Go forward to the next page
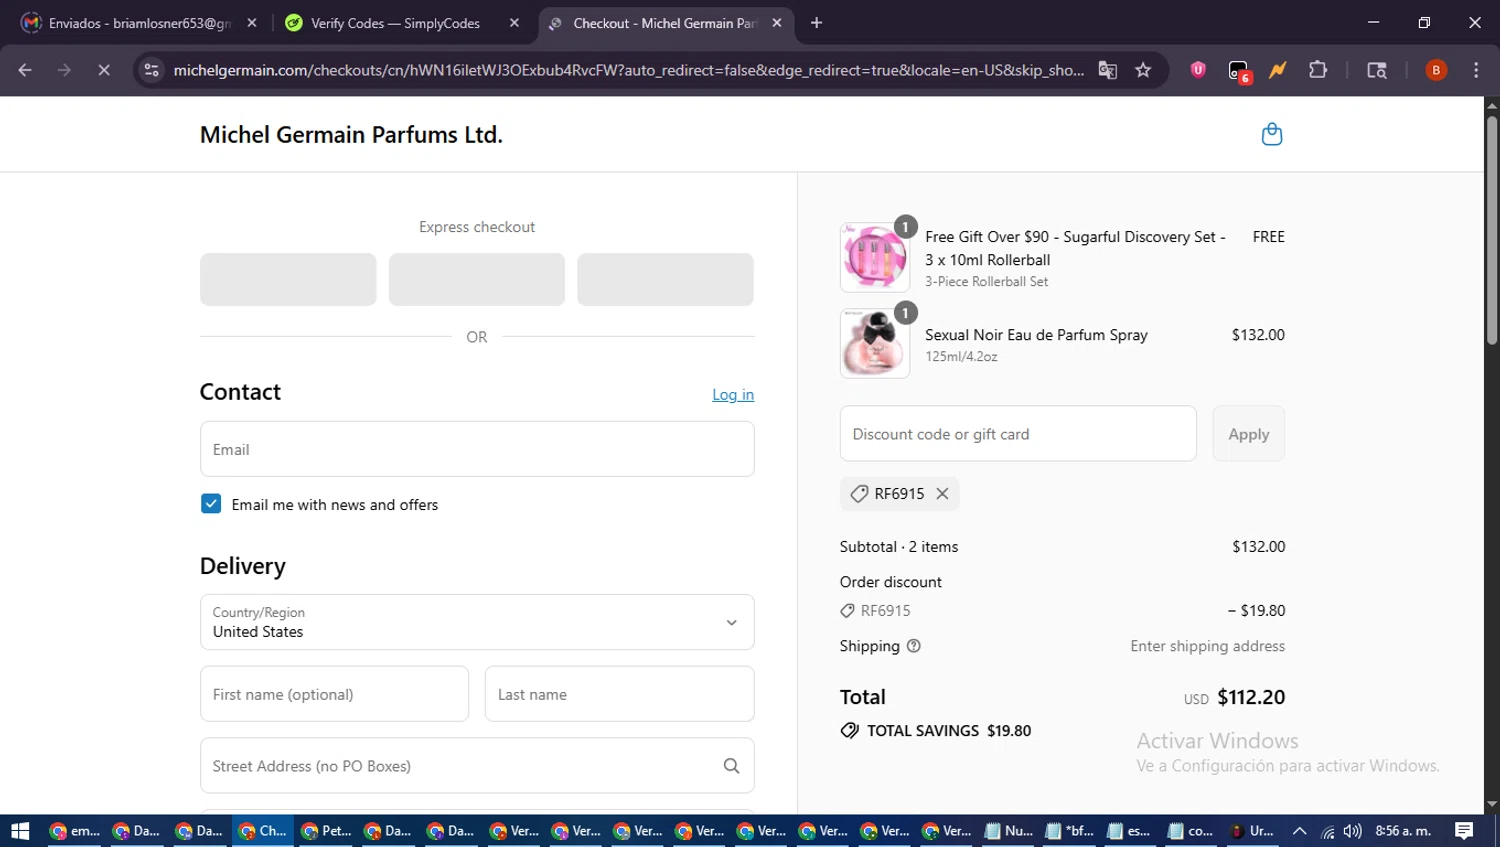The width and height of the screenshot is (1500, 847). click(64, 70)
